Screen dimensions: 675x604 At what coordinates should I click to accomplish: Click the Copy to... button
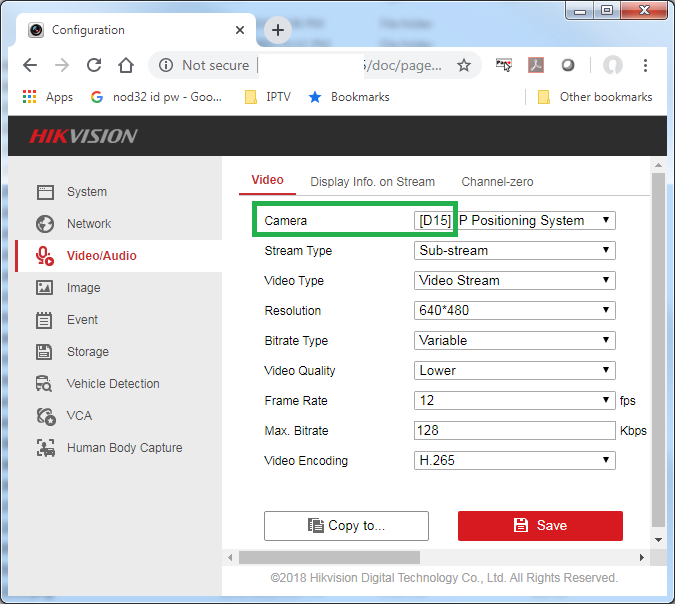(346, 525)
